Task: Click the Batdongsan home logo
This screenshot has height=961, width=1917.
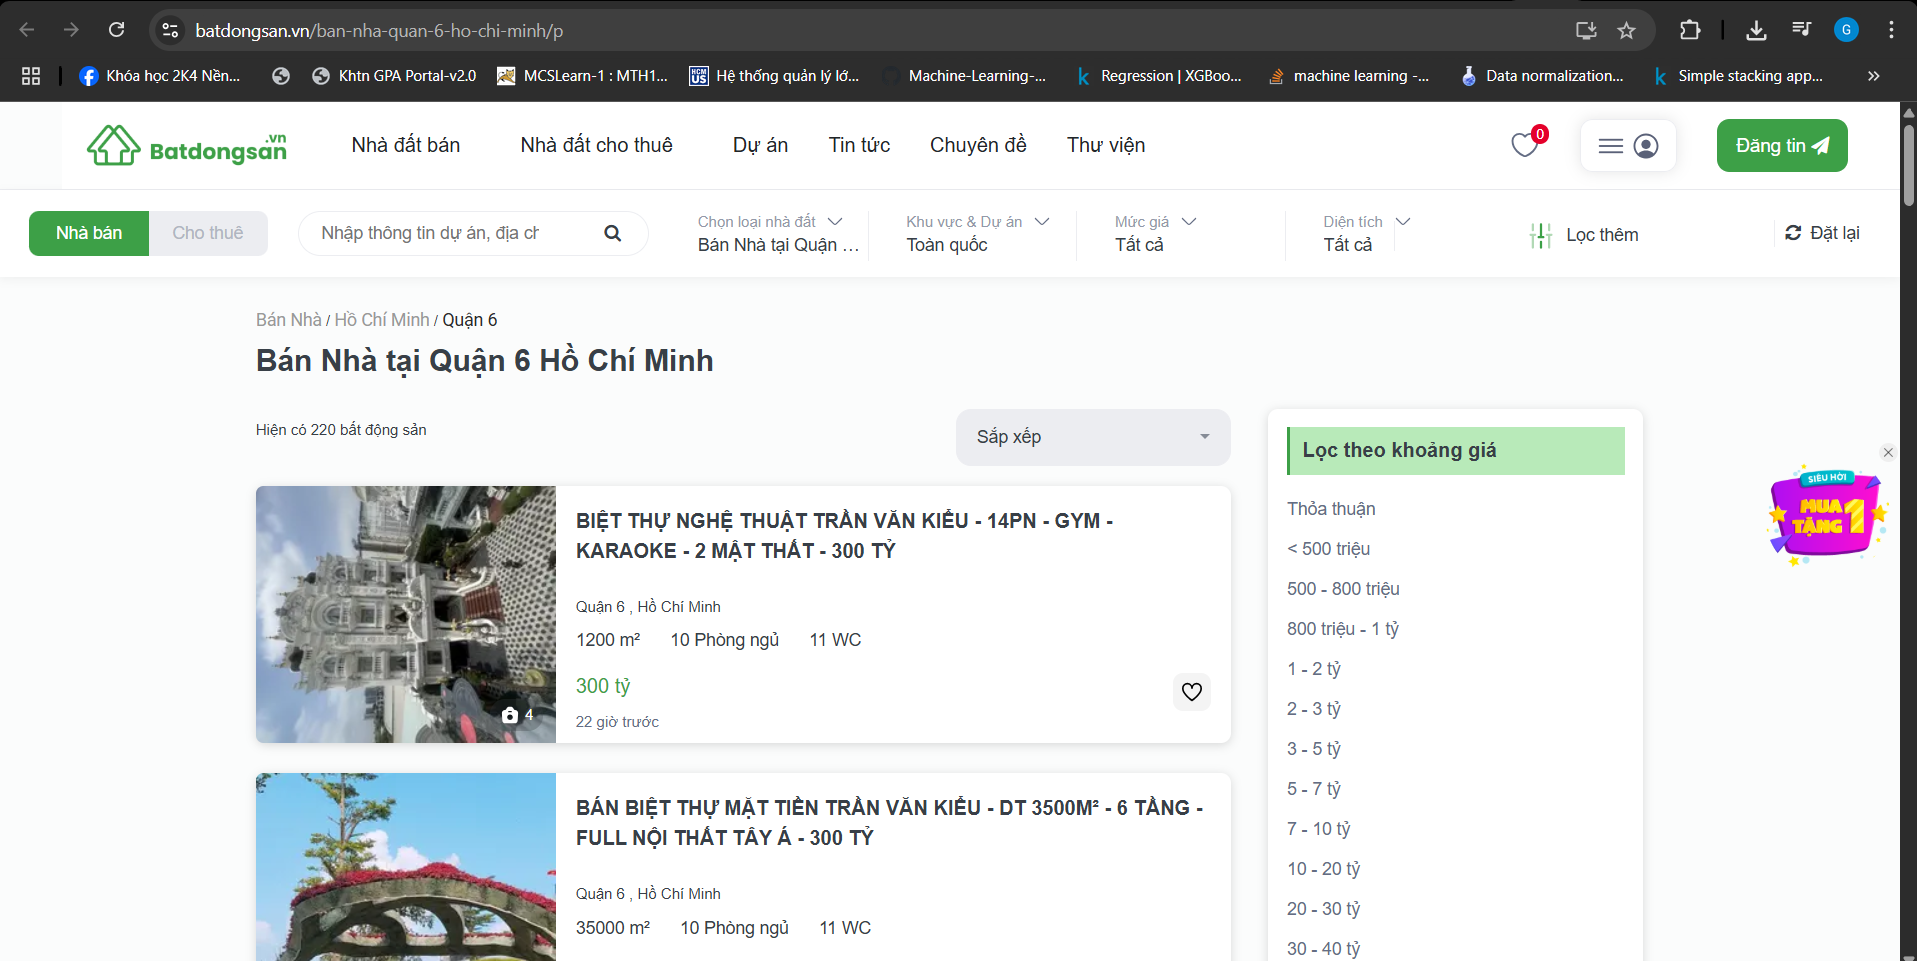Action: [187, 146]
